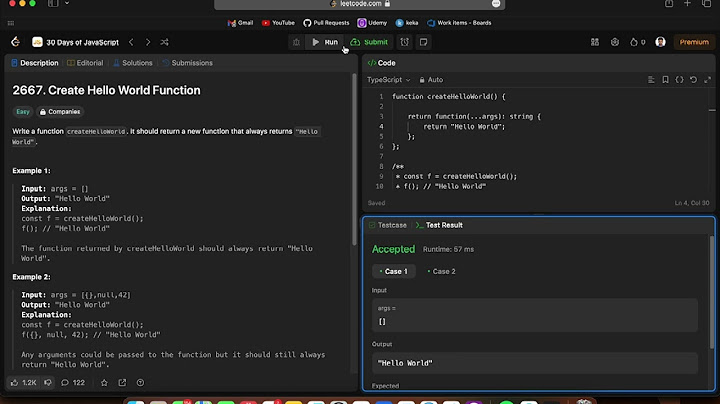Click the debugger icon left of Run
The image size is (720, 404).
pos(296,42)
